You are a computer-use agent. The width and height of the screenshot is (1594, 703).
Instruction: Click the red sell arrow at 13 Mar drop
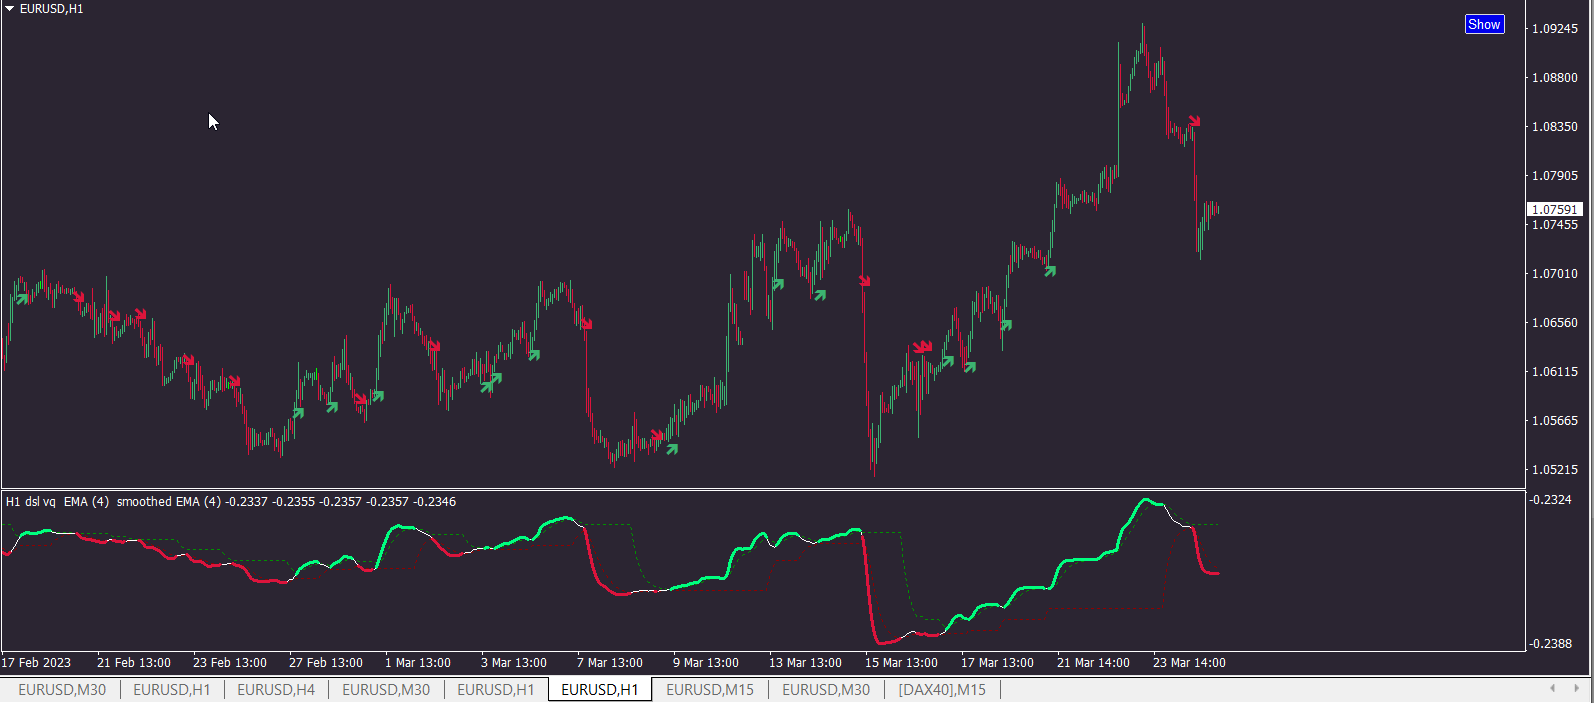[x=864, y=281]
